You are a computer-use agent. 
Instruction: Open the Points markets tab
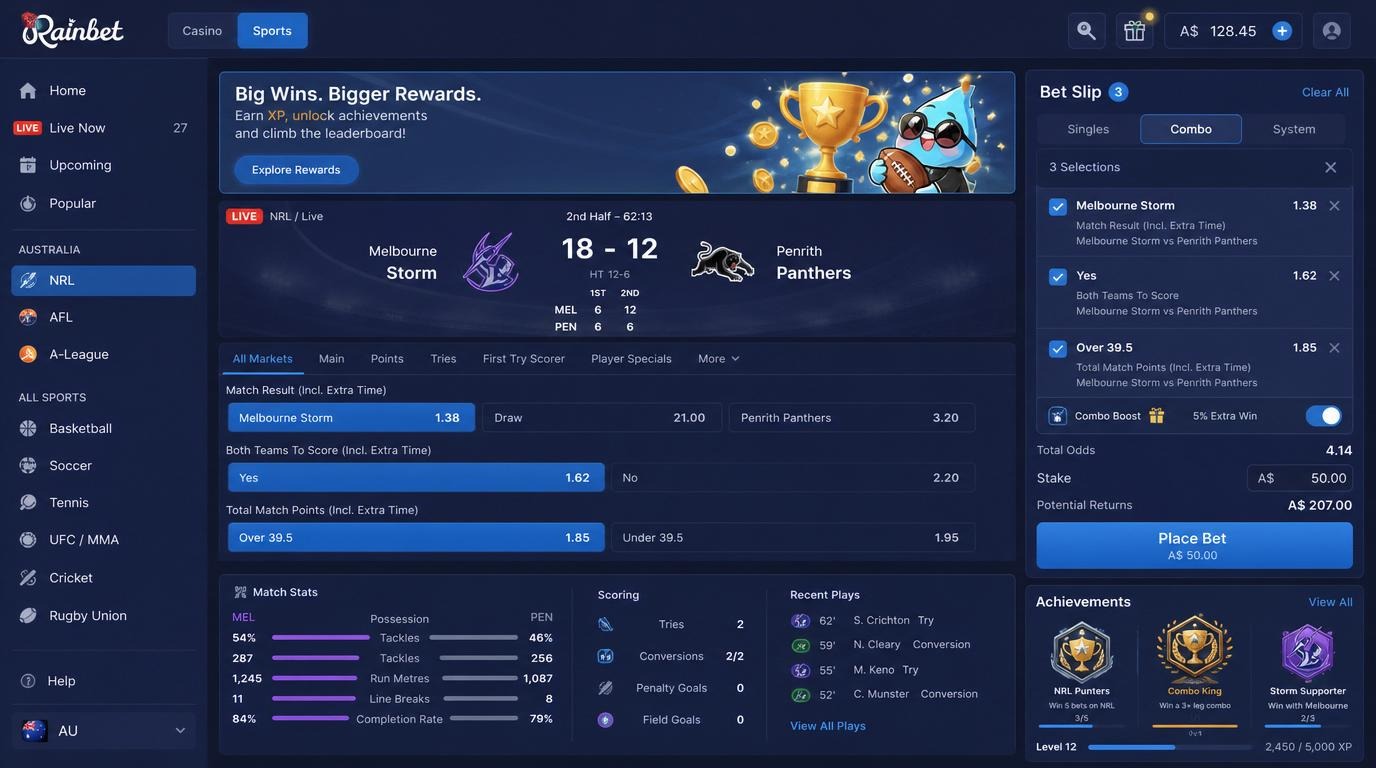[x=387, y=358]
